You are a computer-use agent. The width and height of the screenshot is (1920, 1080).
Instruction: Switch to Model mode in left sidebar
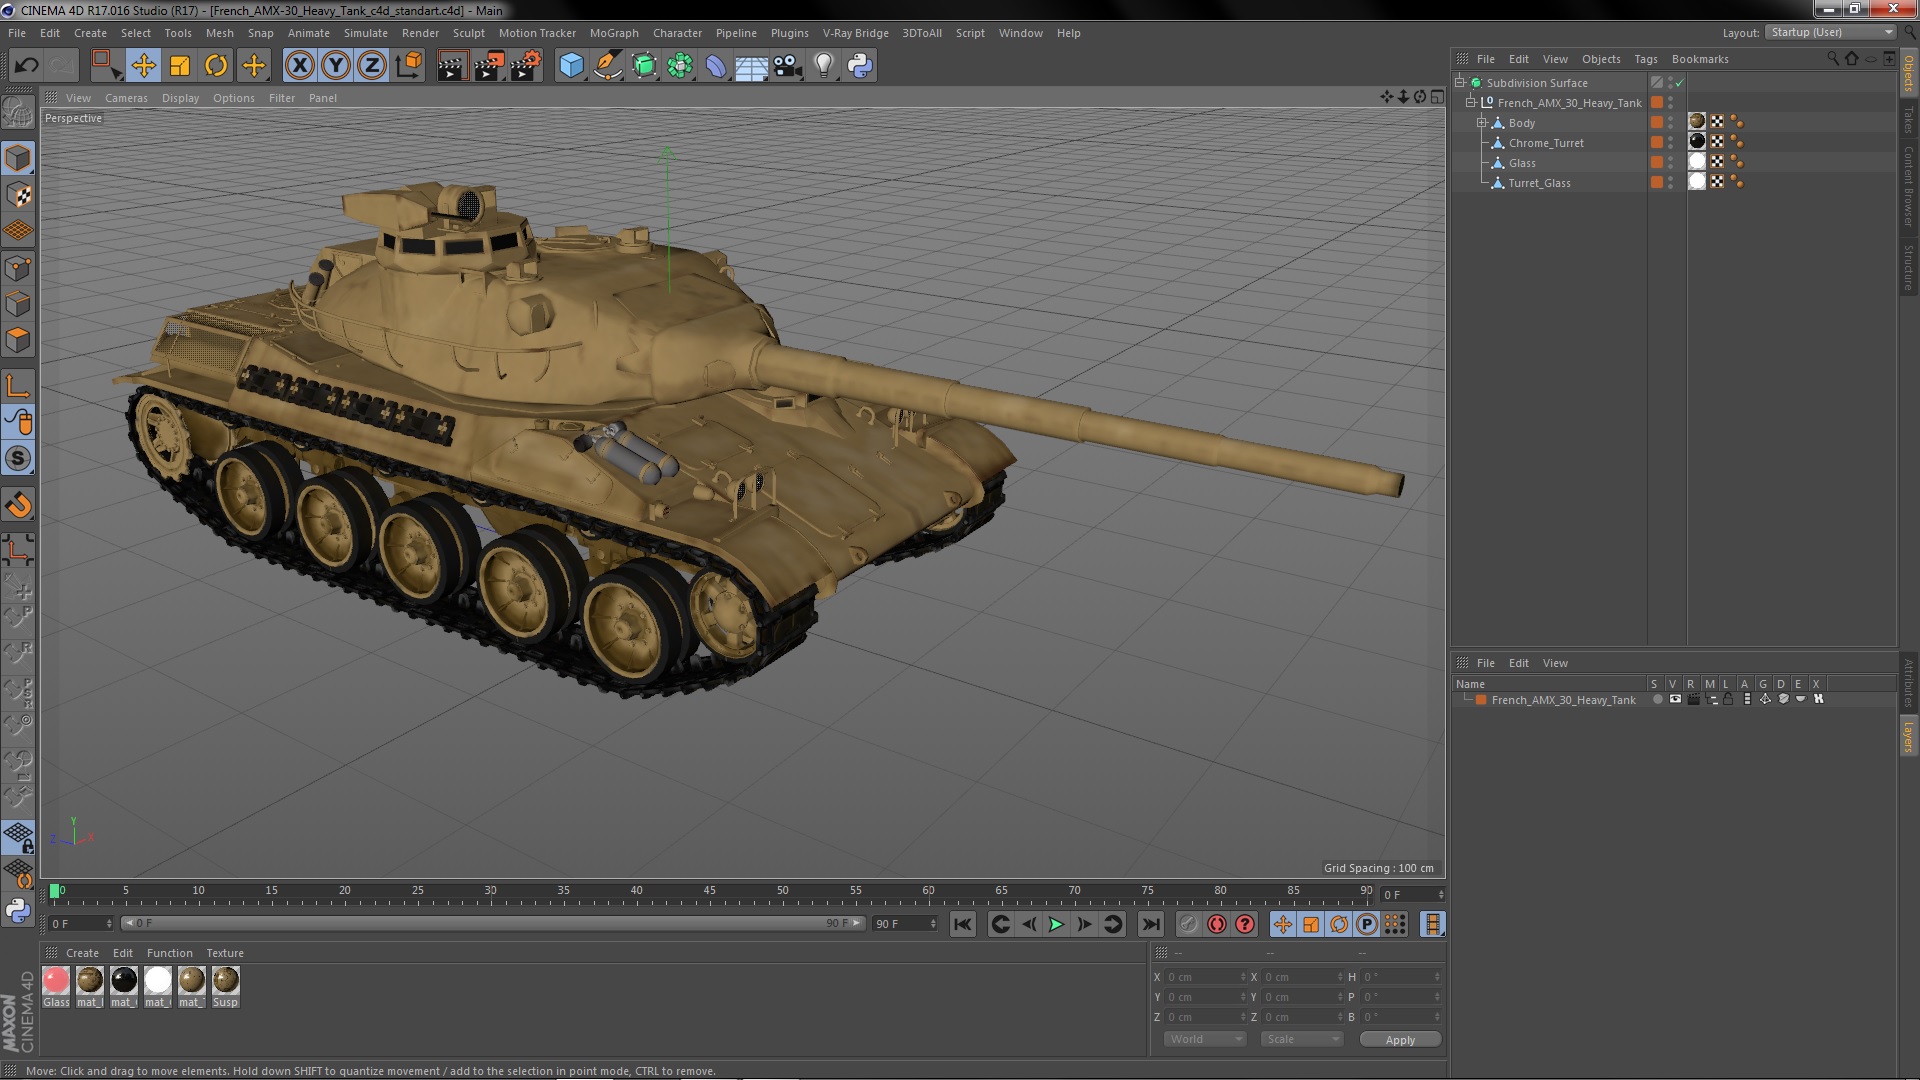(18, 158)
